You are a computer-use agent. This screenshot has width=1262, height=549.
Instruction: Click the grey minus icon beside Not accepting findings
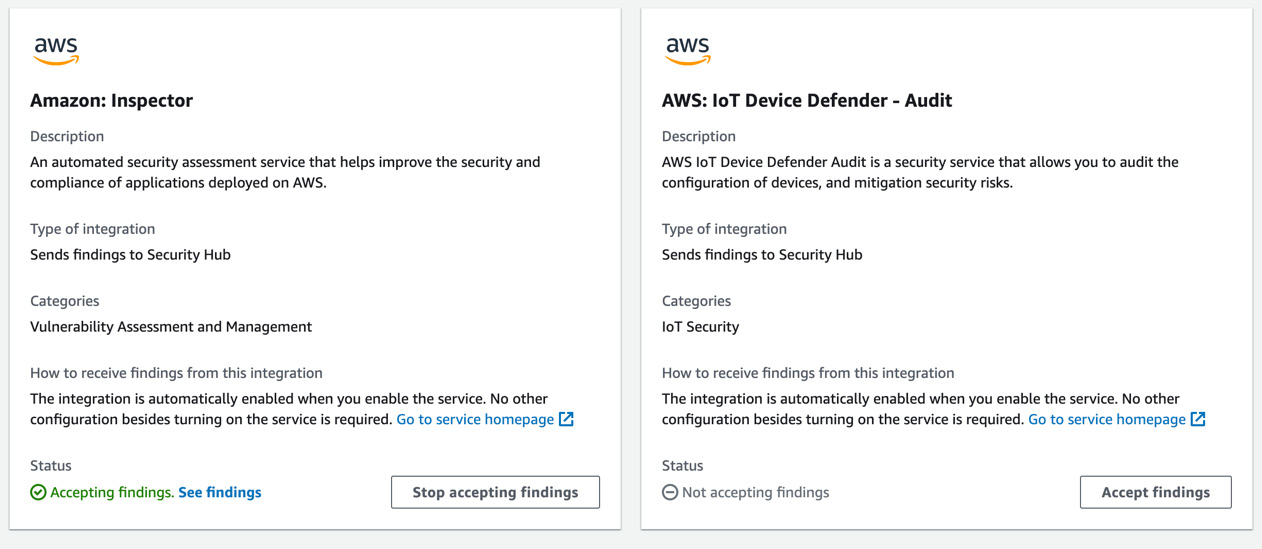670,492
